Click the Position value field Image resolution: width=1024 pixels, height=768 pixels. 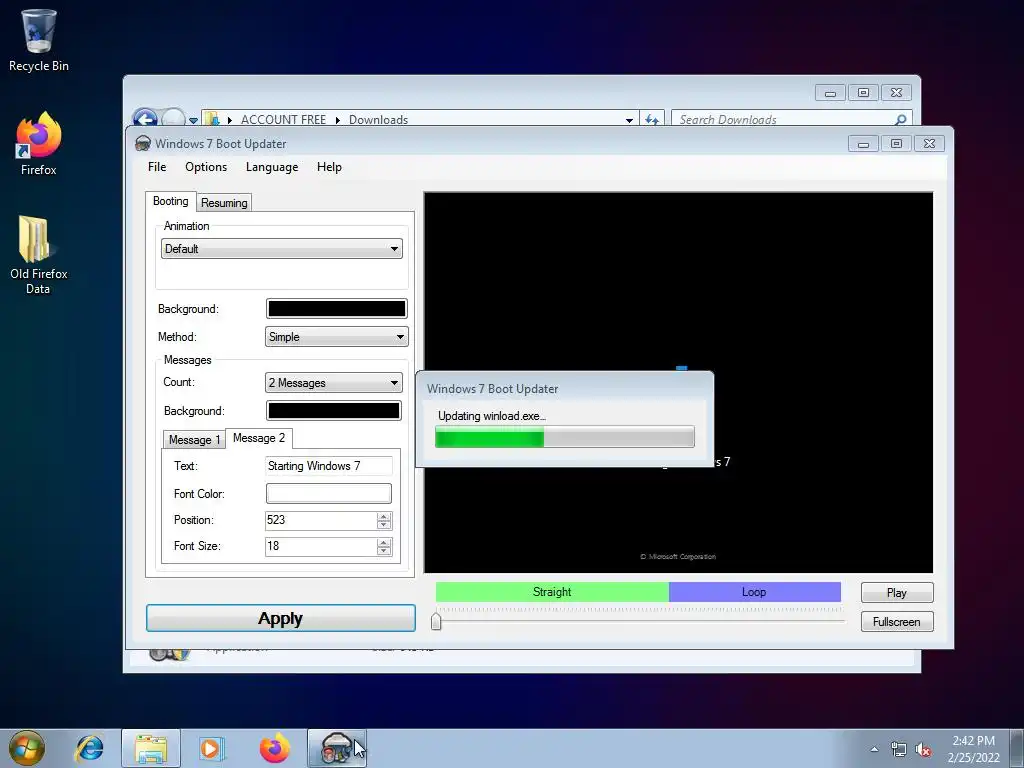coord(321,520)
